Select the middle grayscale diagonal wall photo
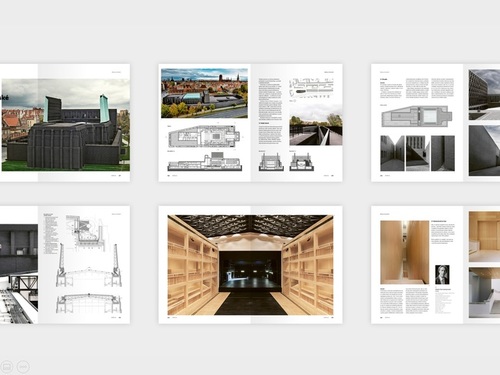500x375 pixels. pyautogui.click(x=417, y=153)
